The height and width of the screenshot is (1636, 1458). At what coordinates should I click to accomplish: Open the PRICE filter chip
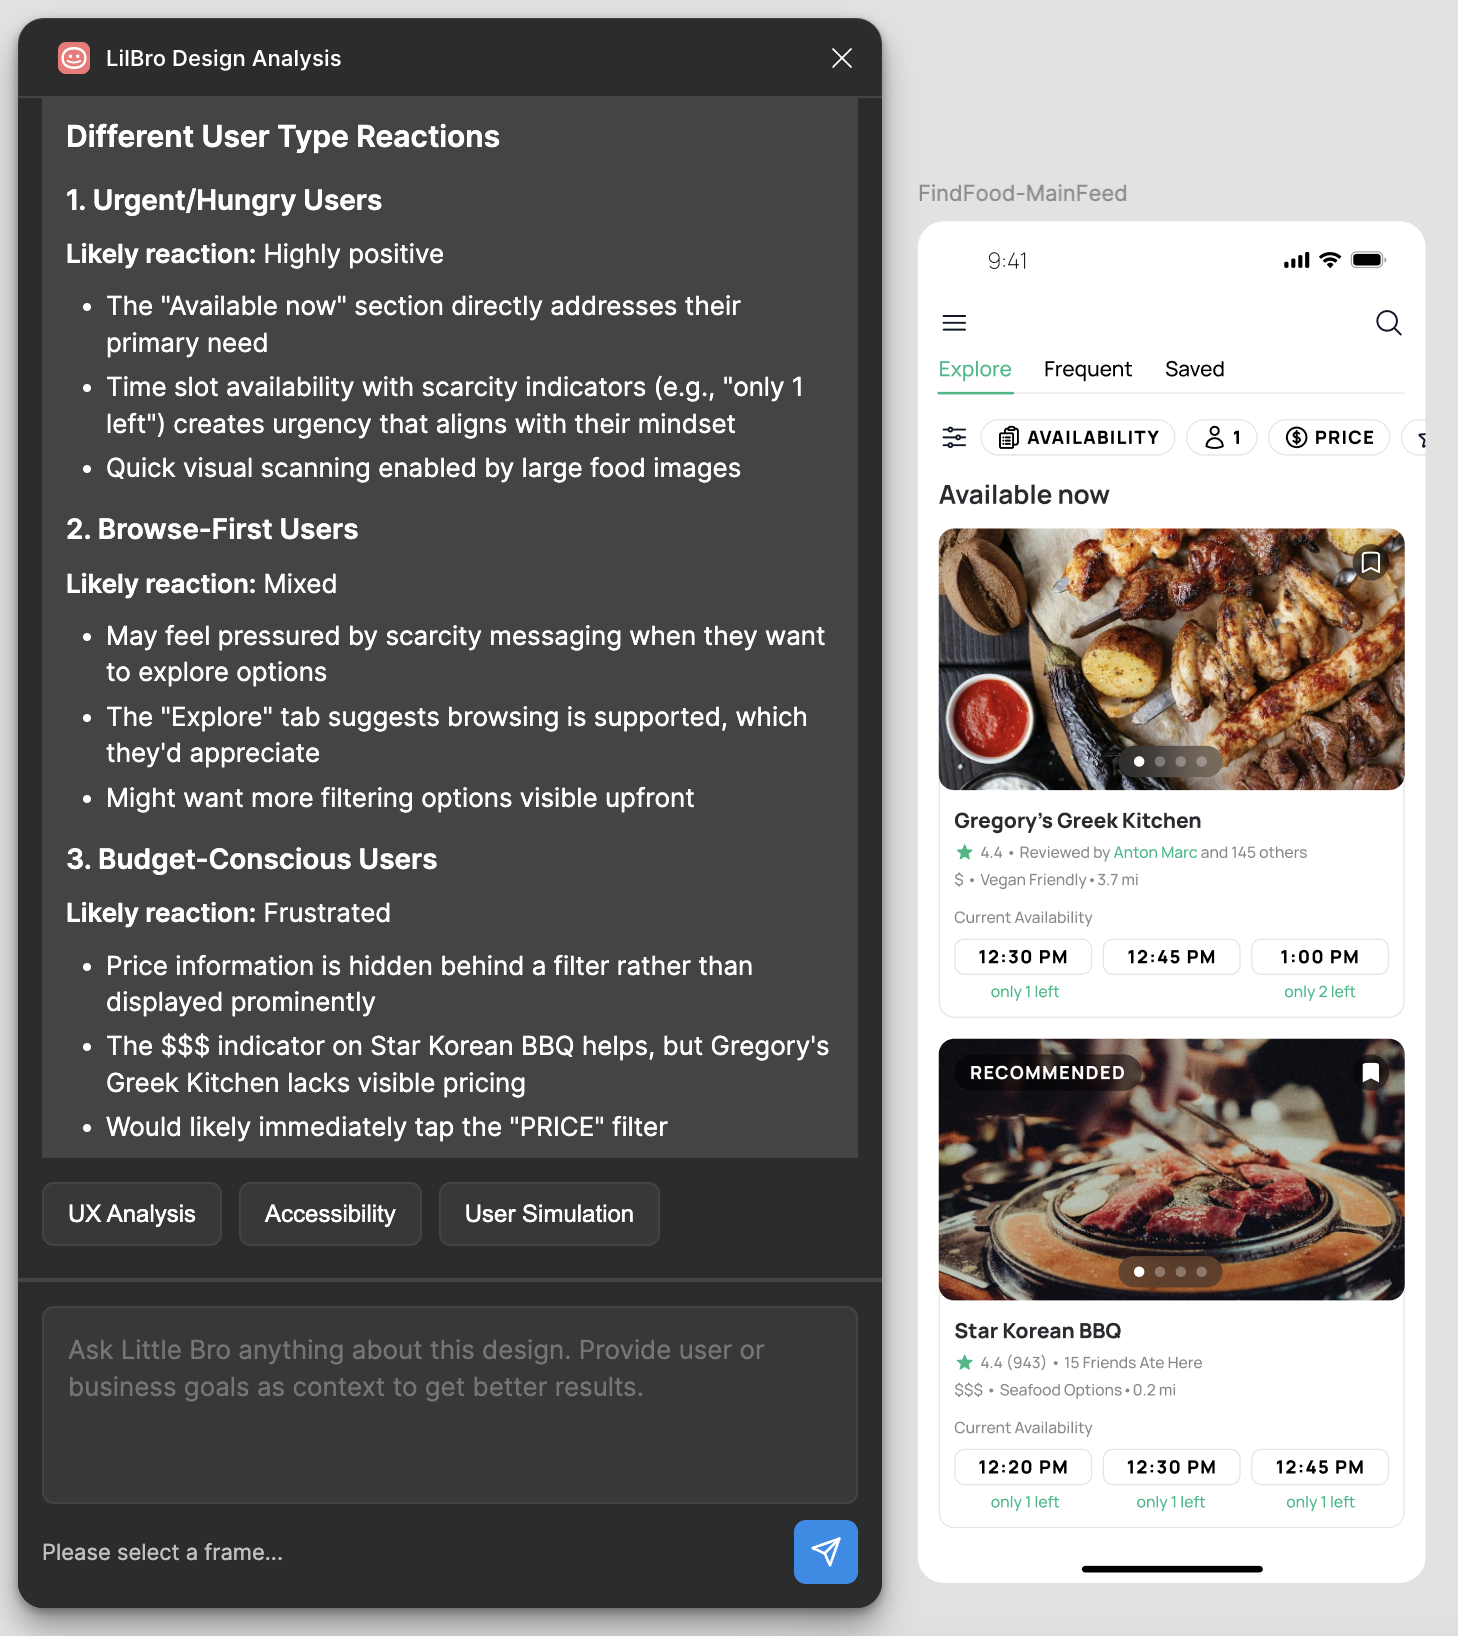pos(1329,437)
